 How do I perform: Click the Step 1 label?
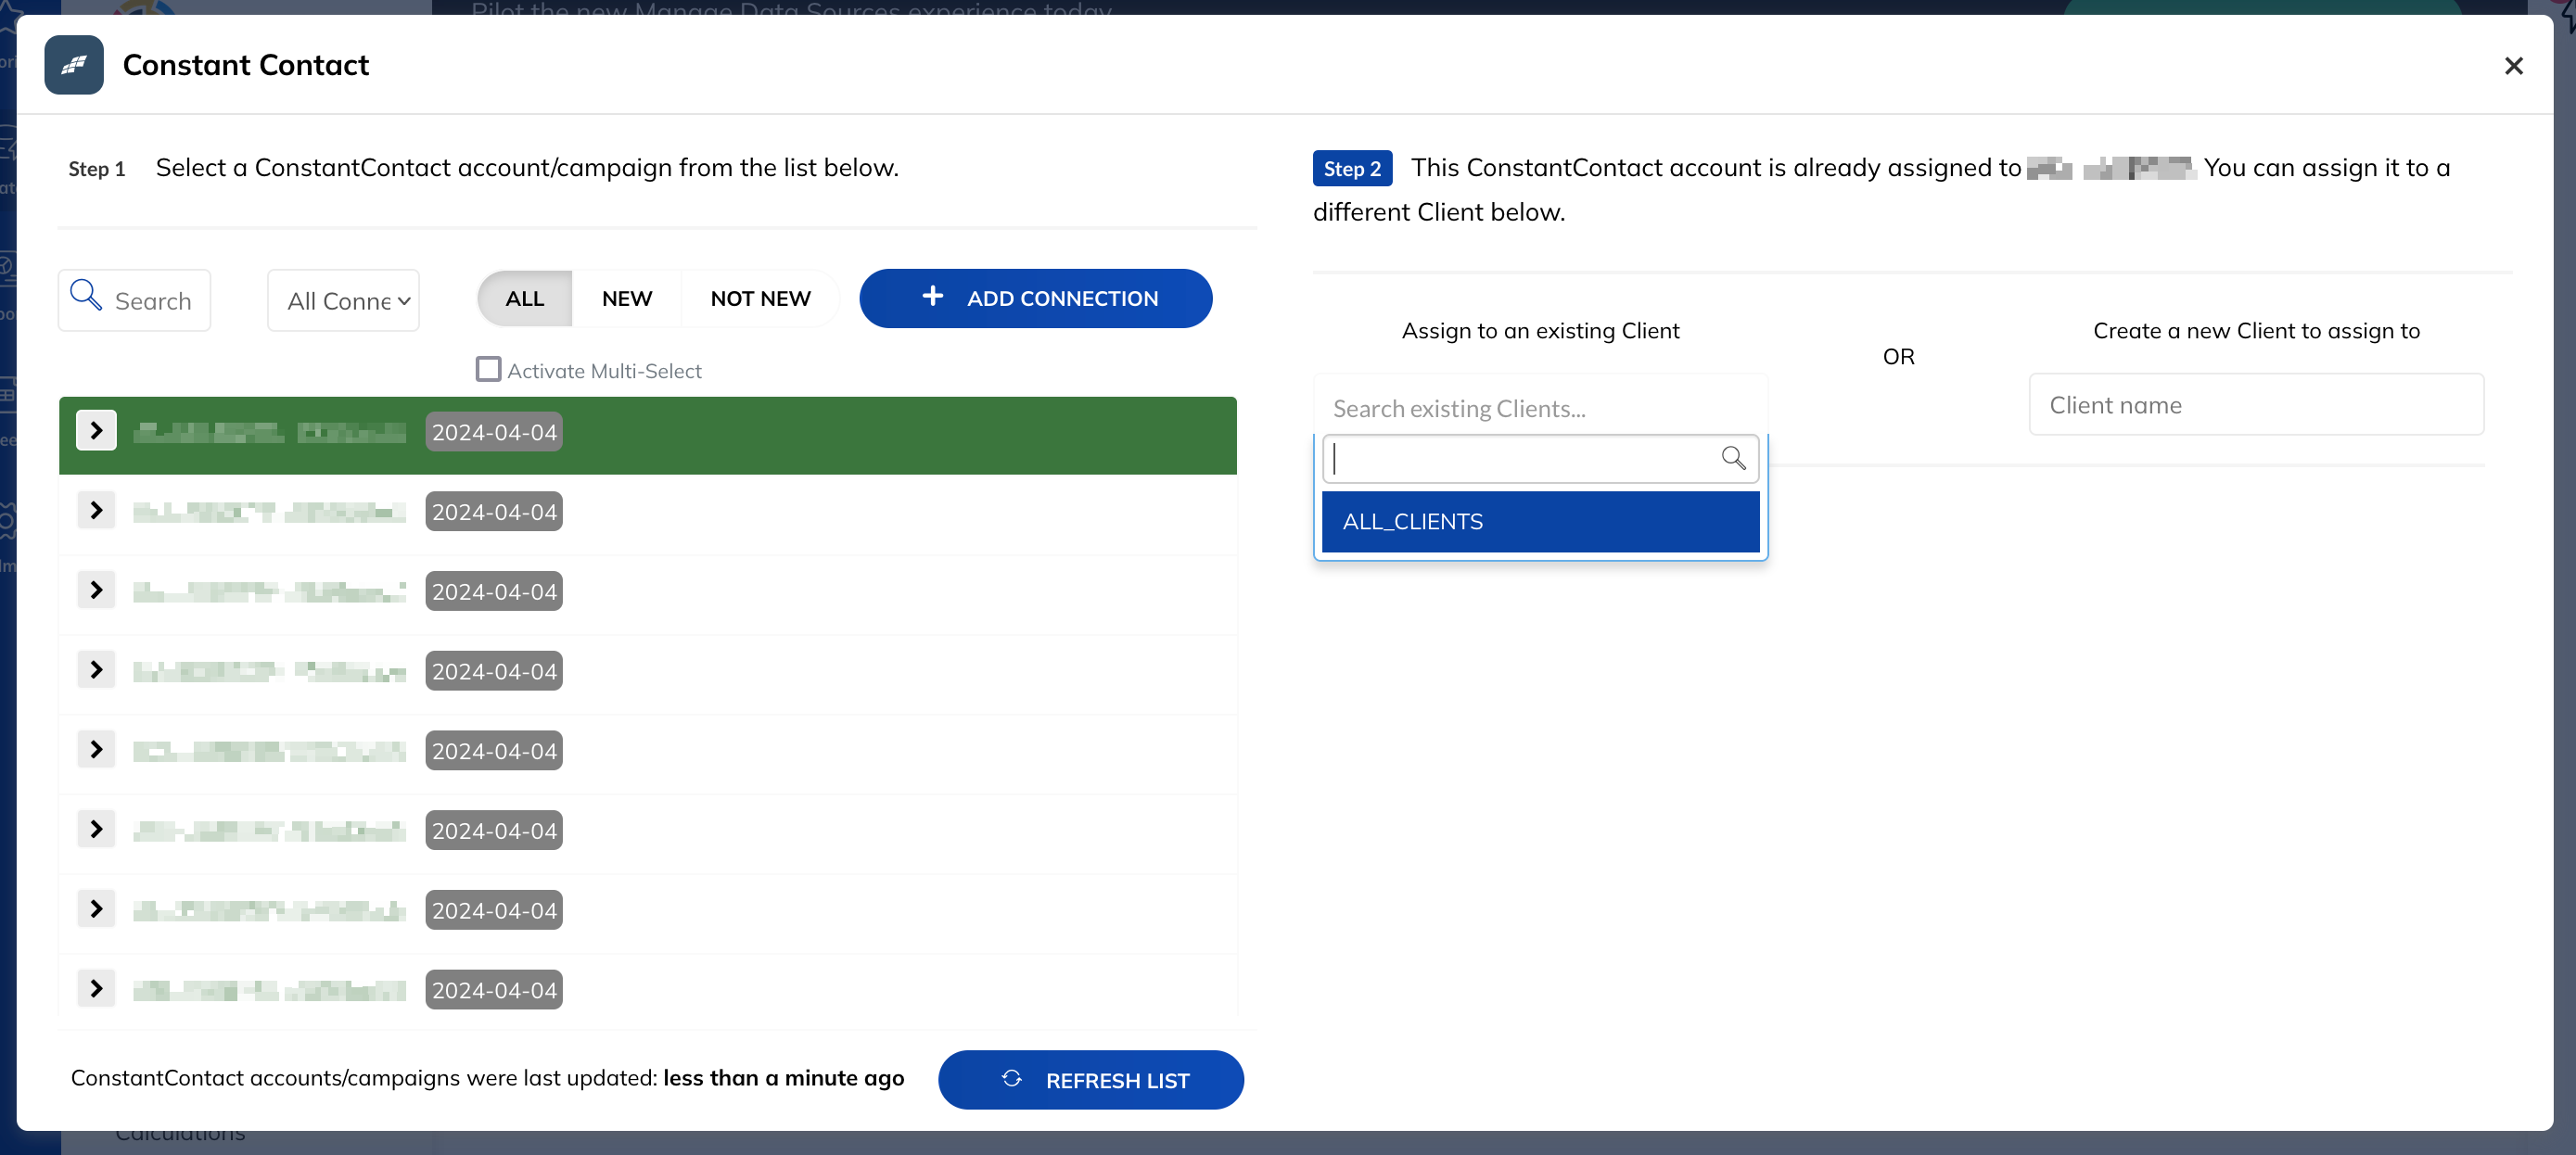(x=97, y=169)
